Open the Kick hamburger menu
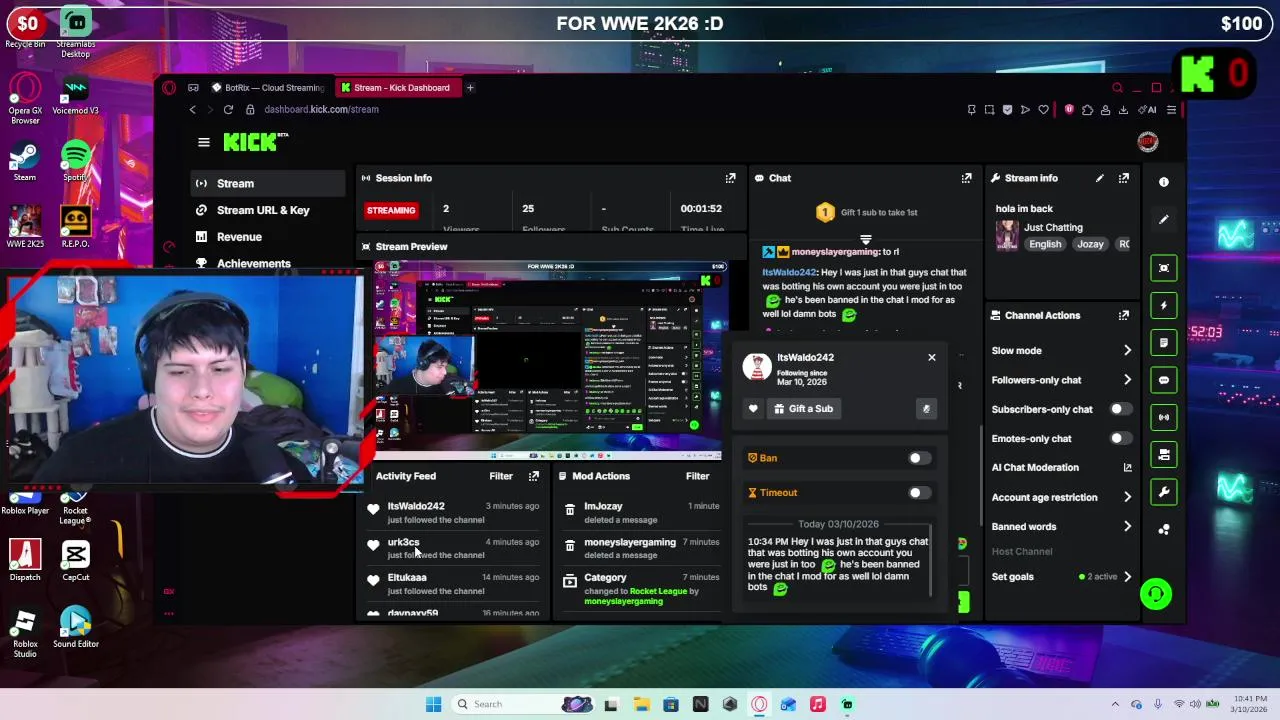Image resolution: width=1280 pixels, height=720 pixels. [x=204, y=142]
